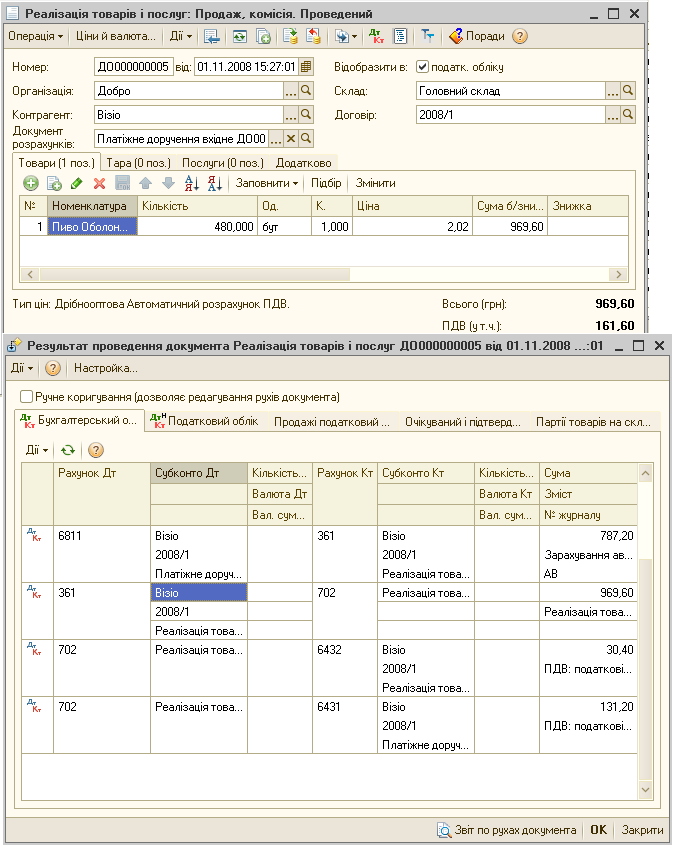Click the Змінити button
673x845 pixels.
coord(375,183)
